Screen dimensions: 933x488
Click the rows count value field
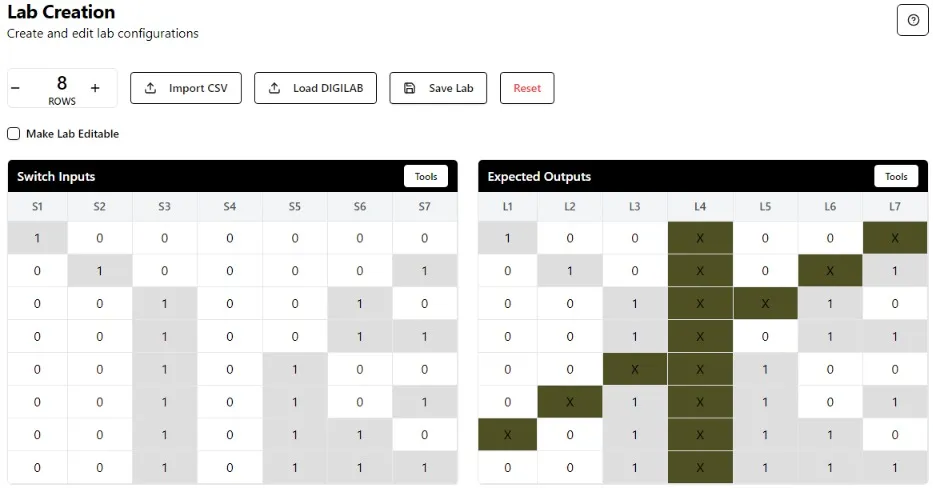click(x=62, y=84)
